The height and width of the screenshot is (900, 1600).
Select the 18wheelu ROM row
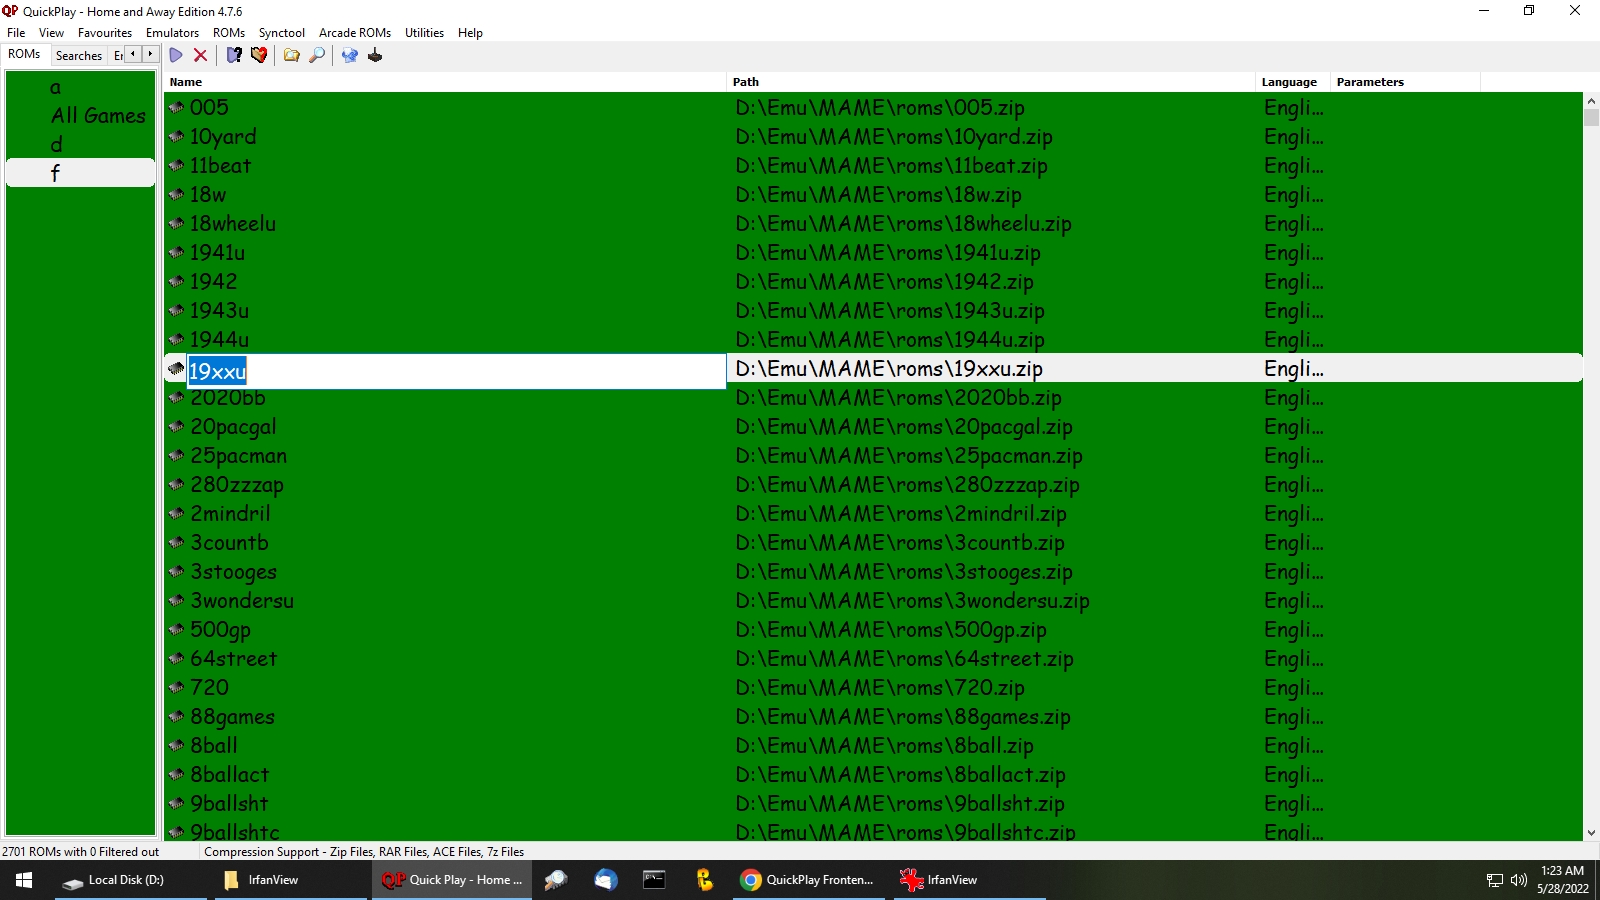point(873,223)
